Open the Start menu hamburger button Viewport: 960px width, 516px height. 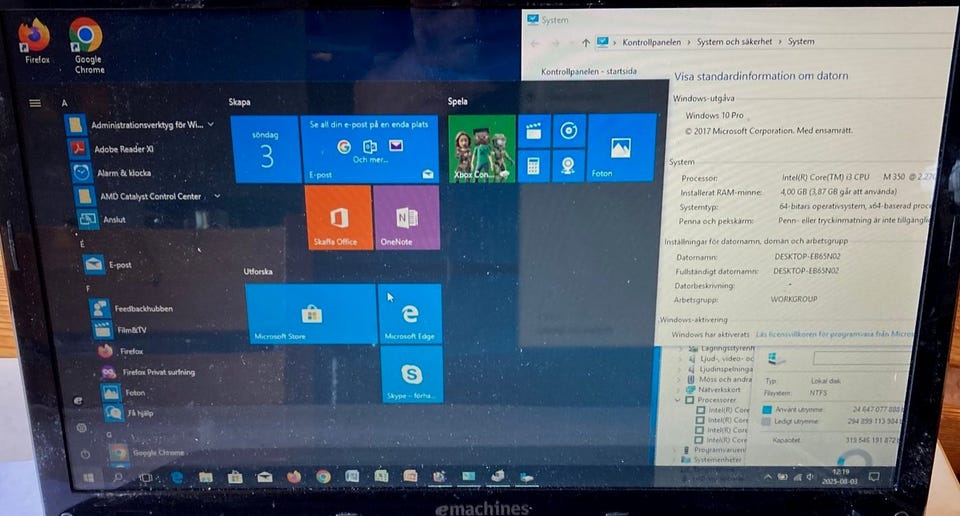35,103
